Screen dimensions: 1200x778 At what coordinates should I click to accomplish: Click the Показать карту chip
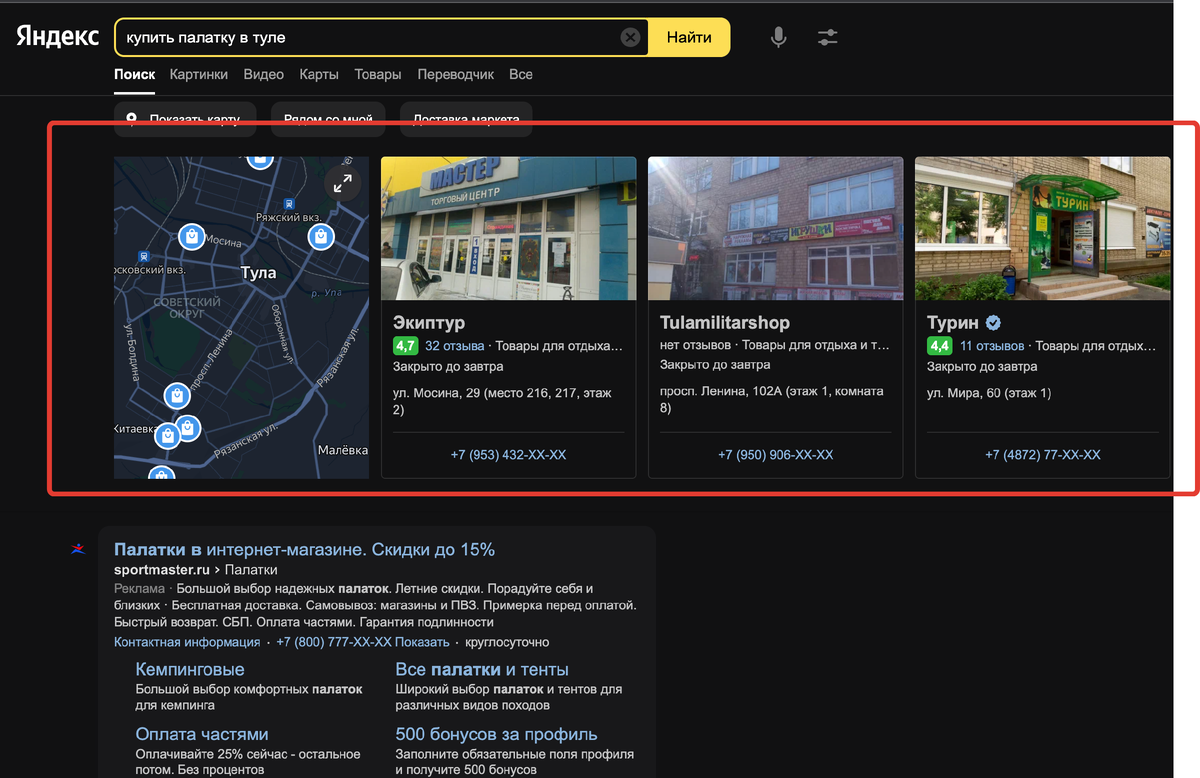coord(185,119)
